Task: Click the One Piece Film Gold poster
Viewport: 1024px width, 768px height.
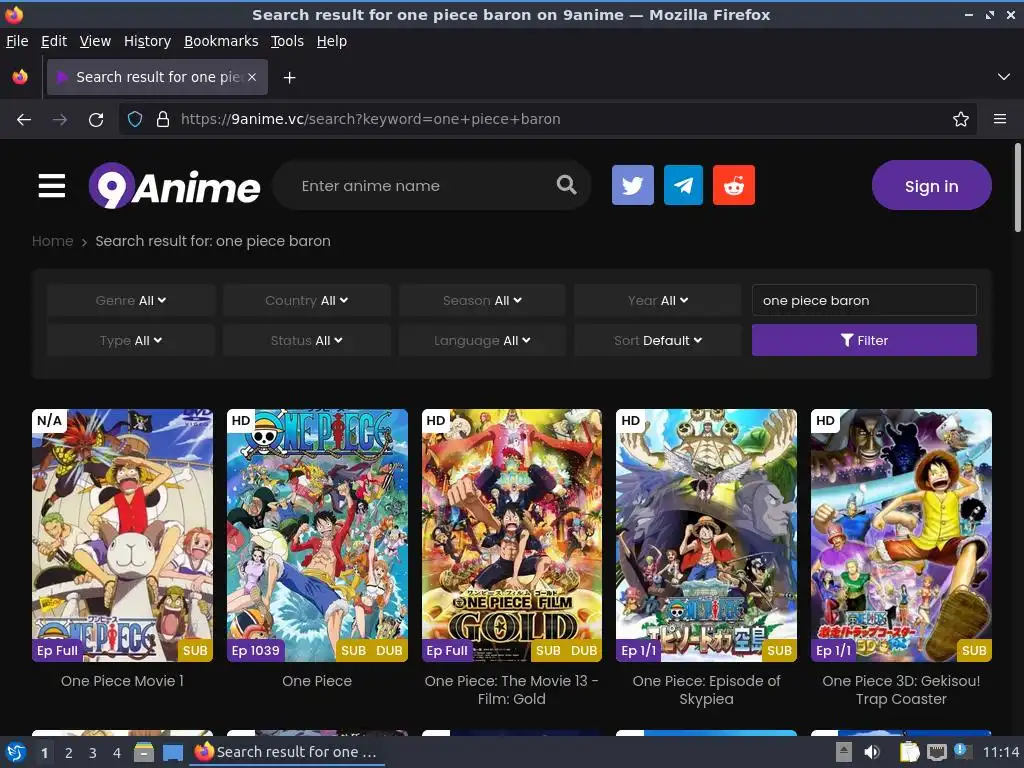Action: pos(511,536)
